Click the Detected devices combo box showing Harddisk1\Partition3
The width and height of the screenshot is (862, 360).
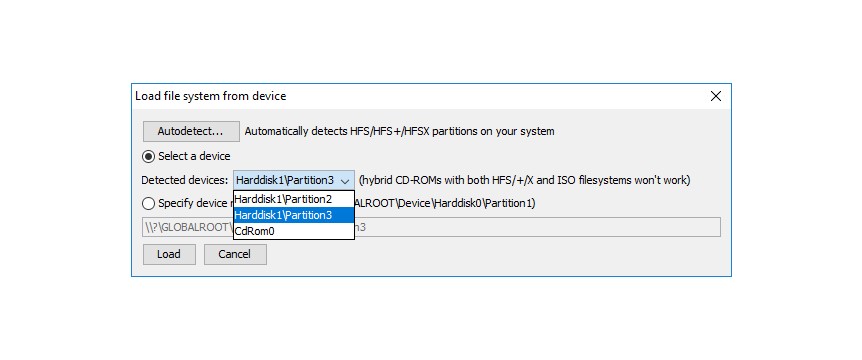(294, 180)
